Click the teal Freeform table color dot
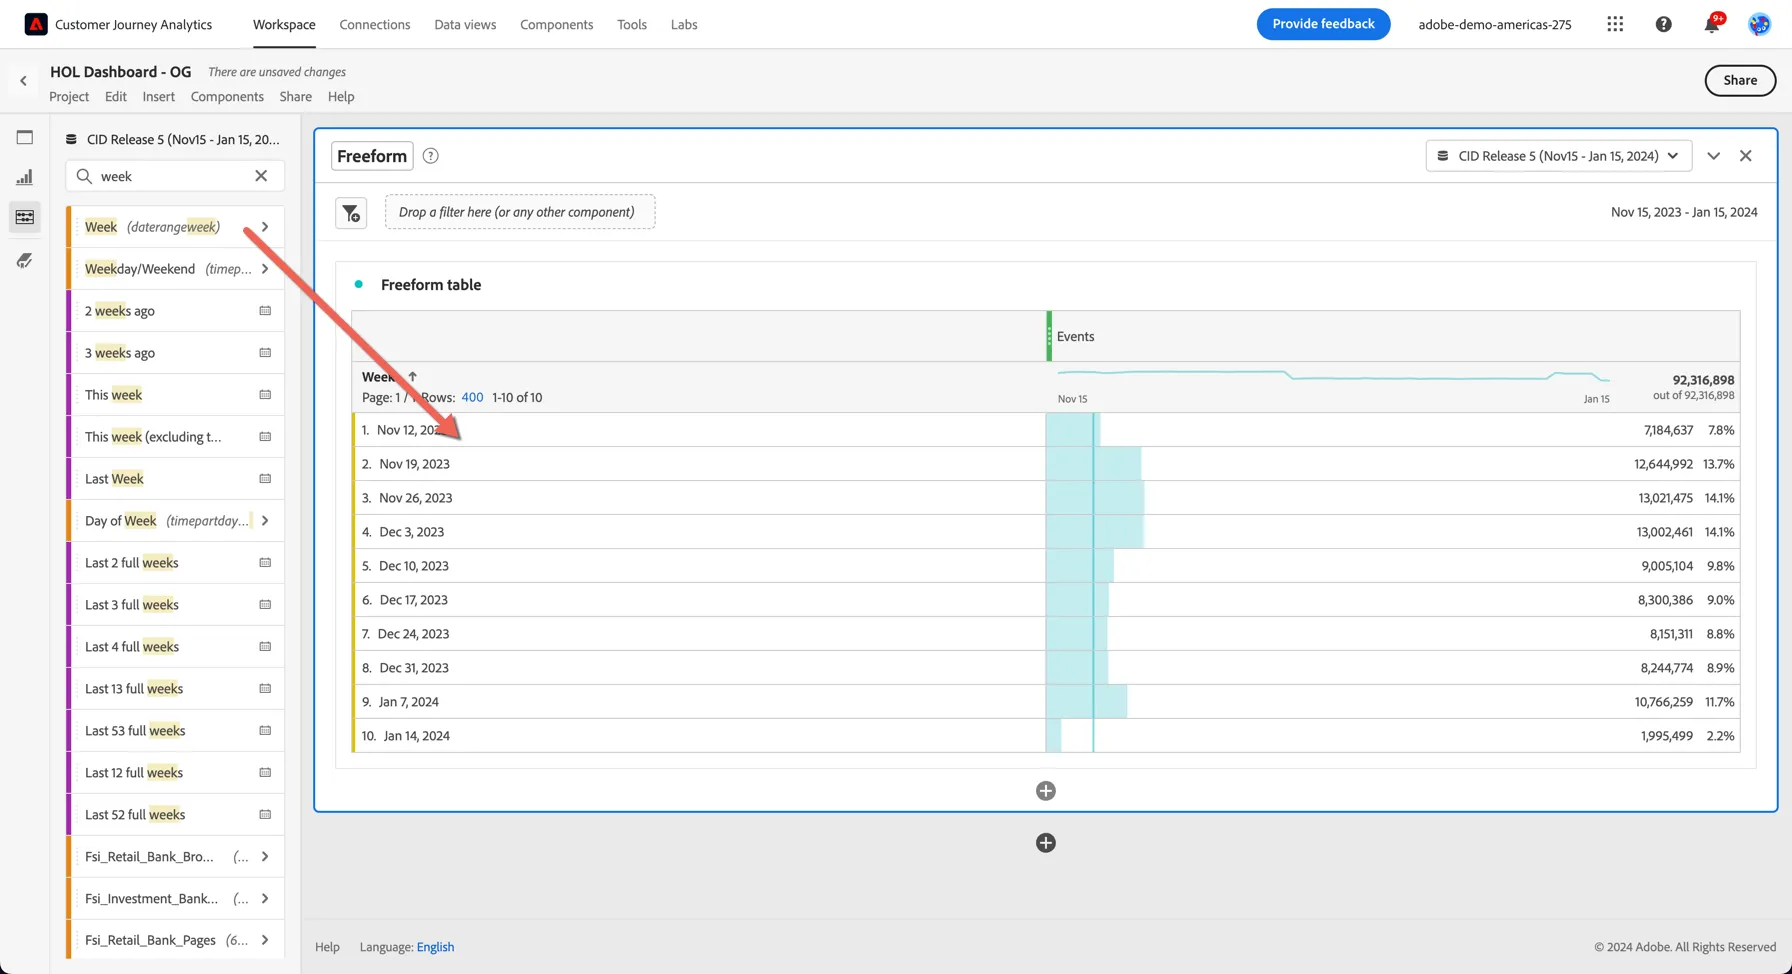1792x974 pixels. click(359, 285)
